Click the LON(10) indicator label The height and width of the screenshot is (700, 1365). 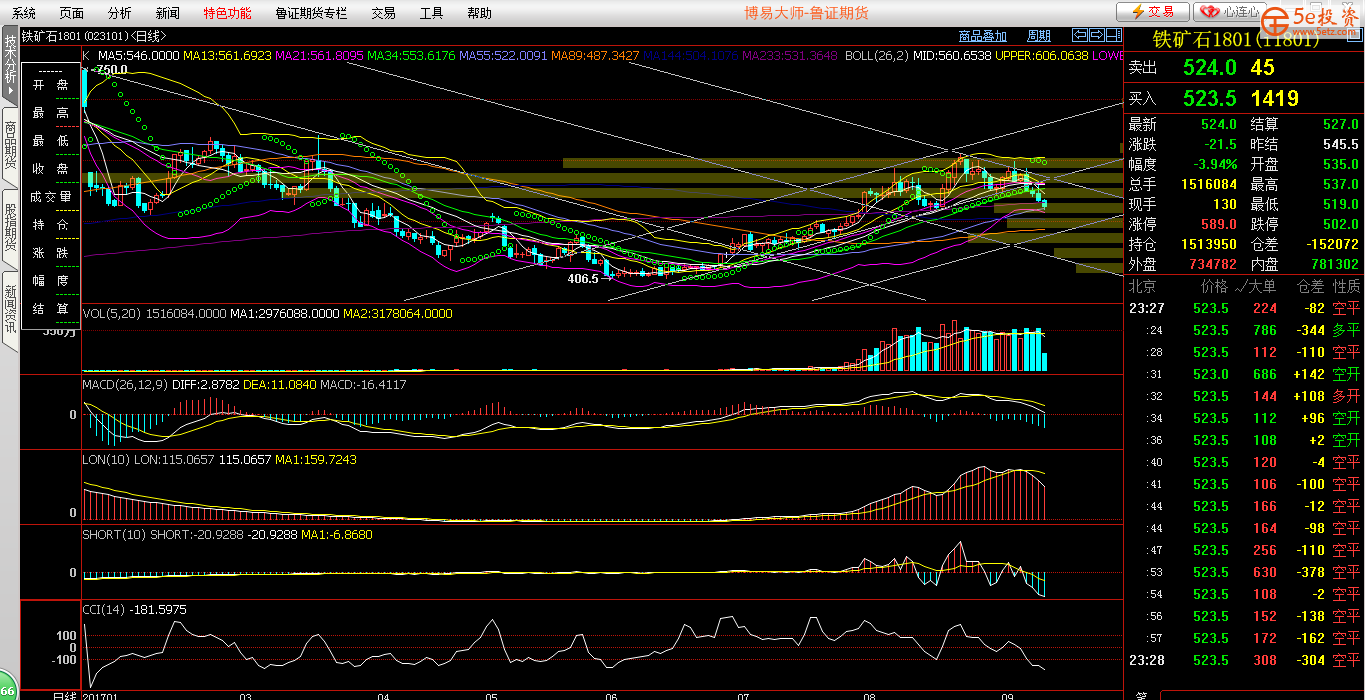click(105, 459)
